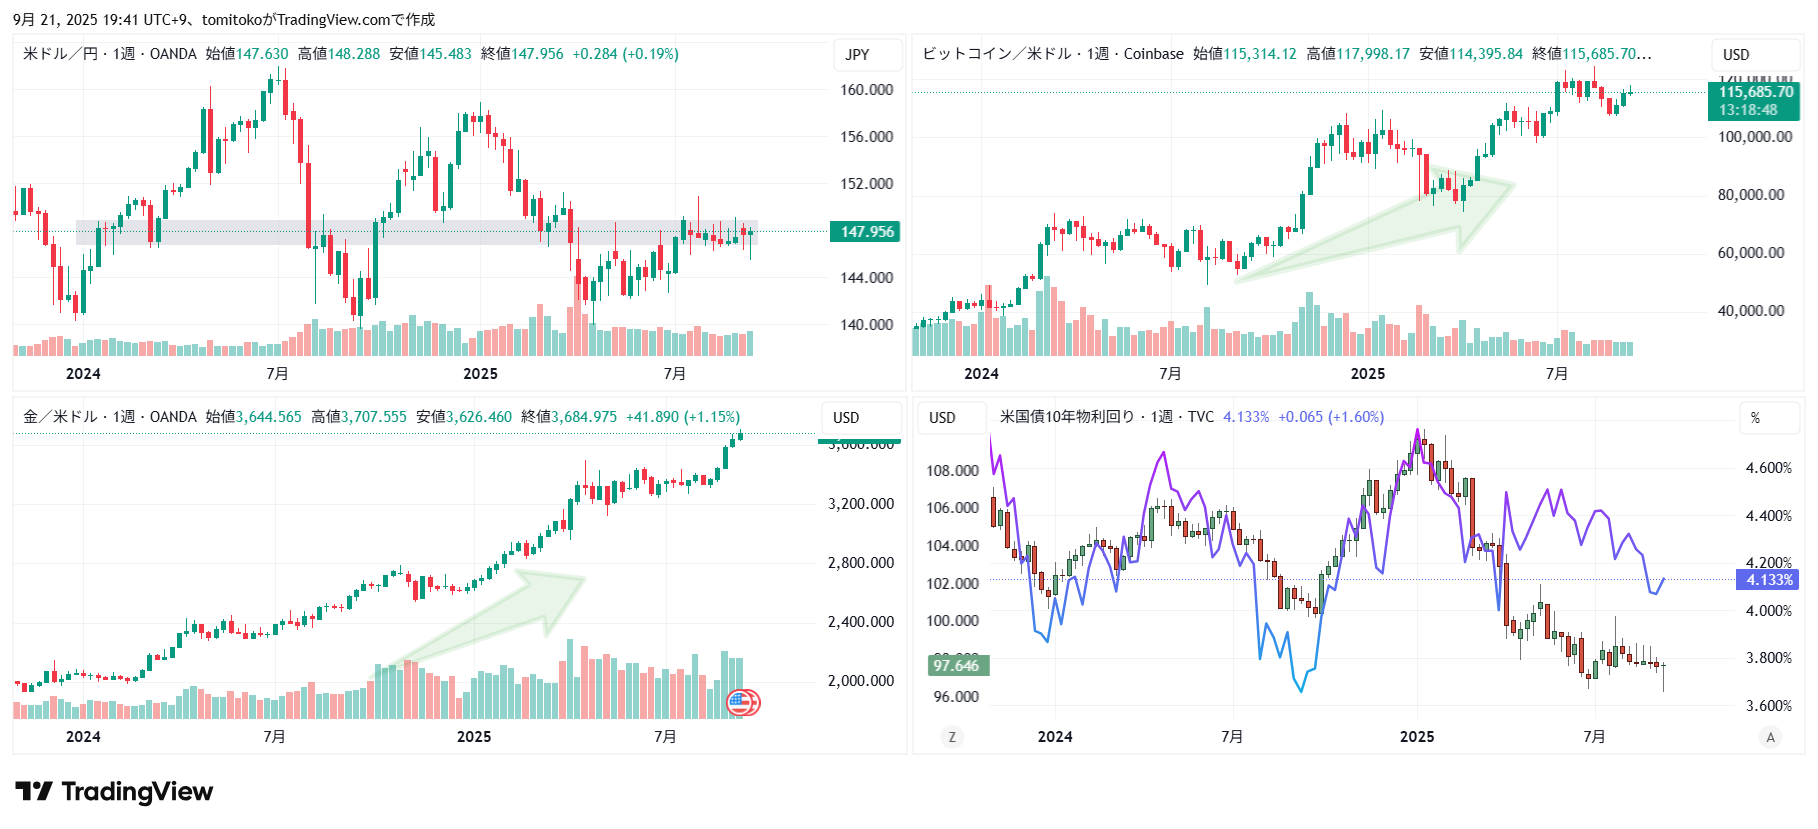Toggle the % scale button on yield chart
The height and width of the screenshot is (829, 1818).
point(1755,418)
